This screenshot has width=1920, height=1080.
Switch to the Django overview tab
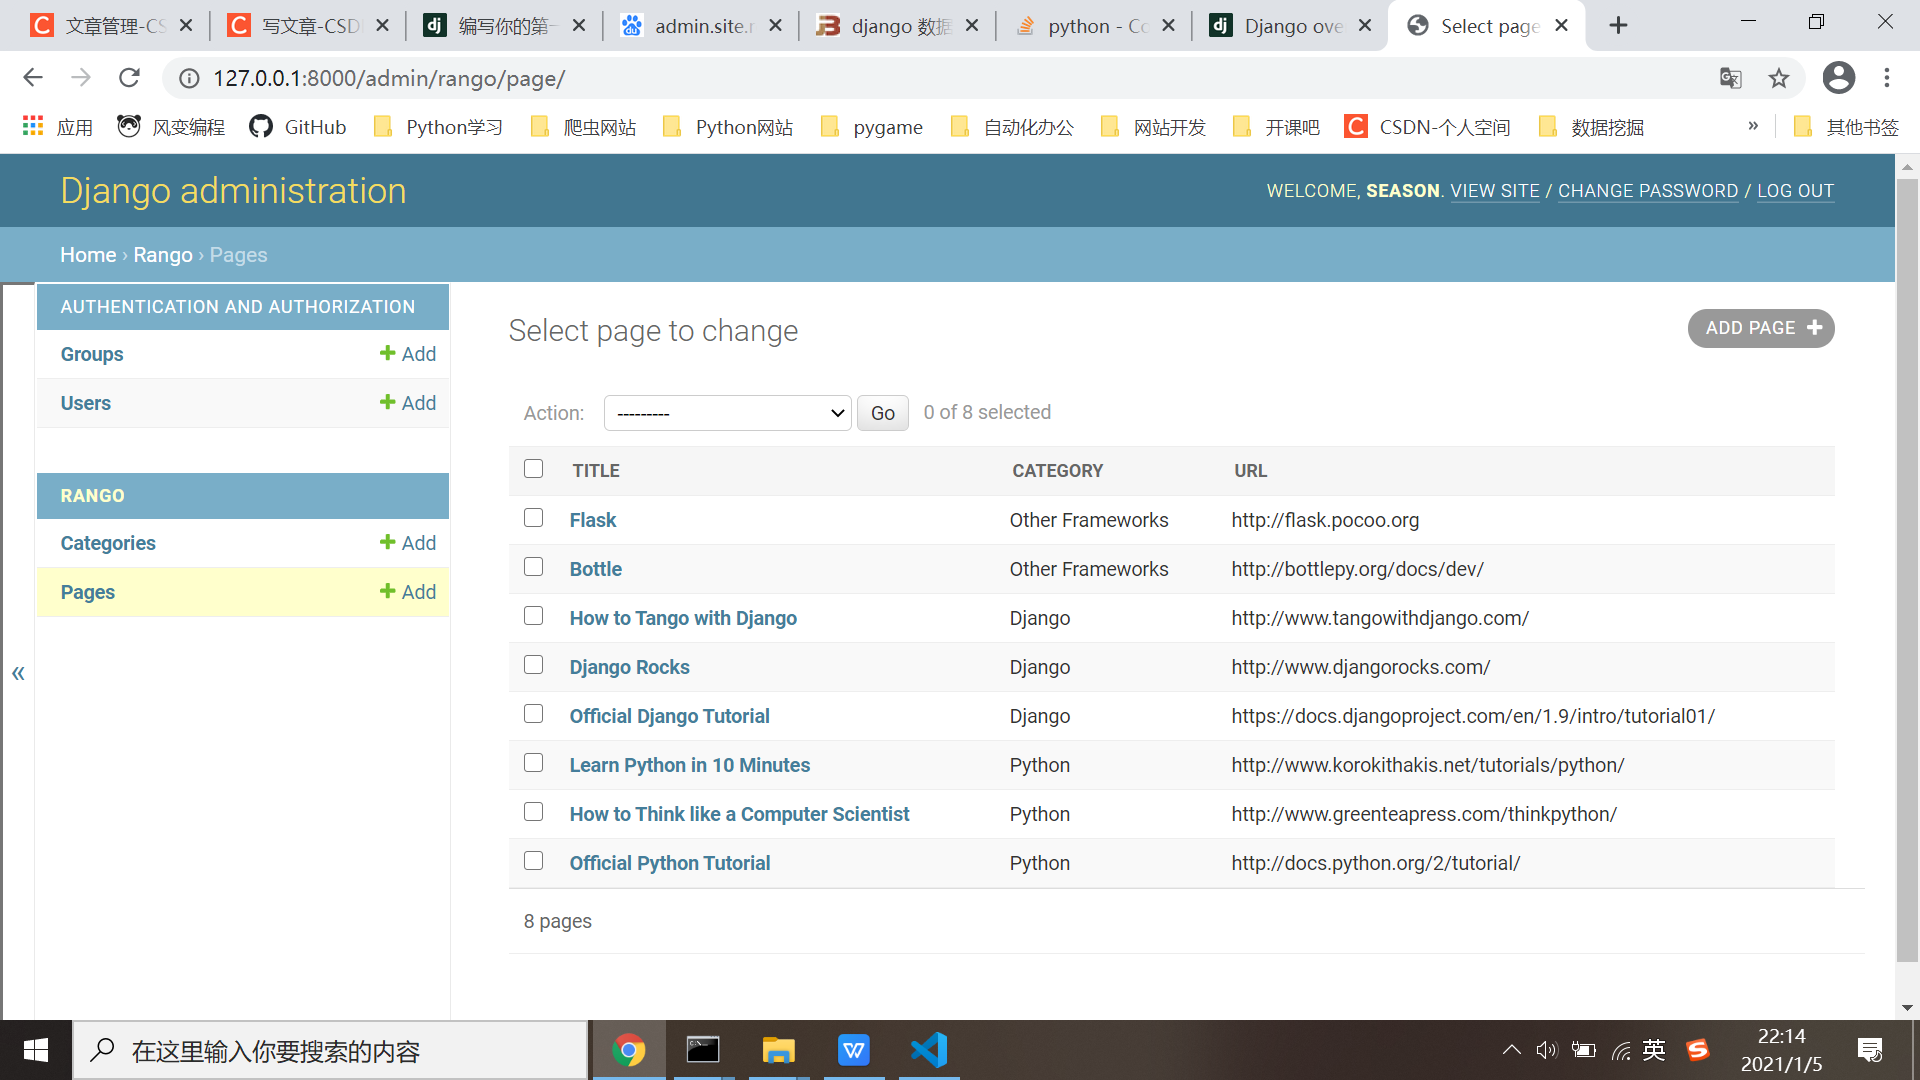(1285, 26)
